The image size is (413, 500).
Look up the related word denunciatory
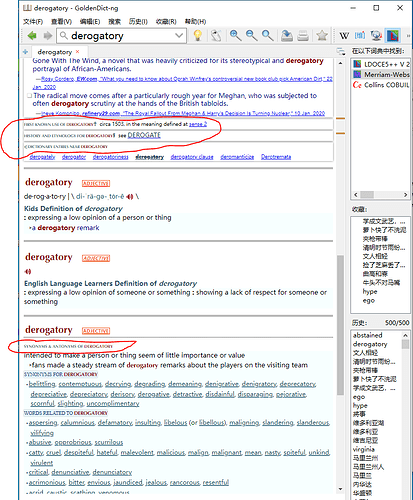112,472
